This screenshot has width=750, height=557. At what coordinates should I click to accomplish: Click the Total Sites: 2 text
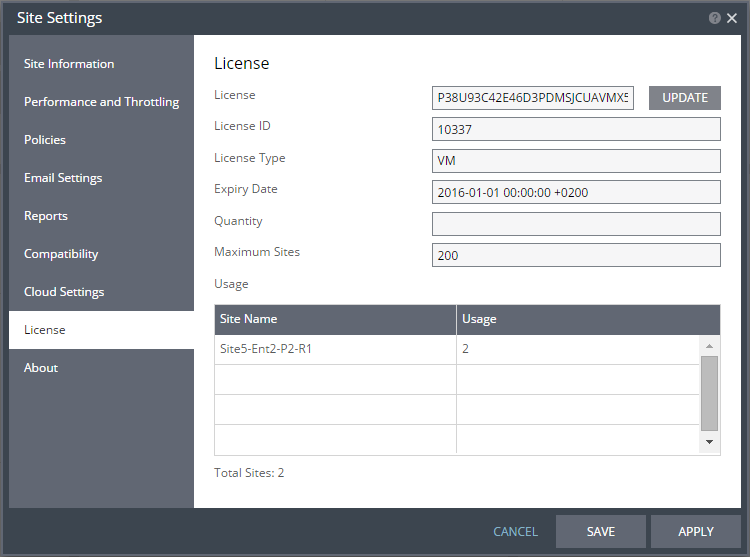[249, 473]
